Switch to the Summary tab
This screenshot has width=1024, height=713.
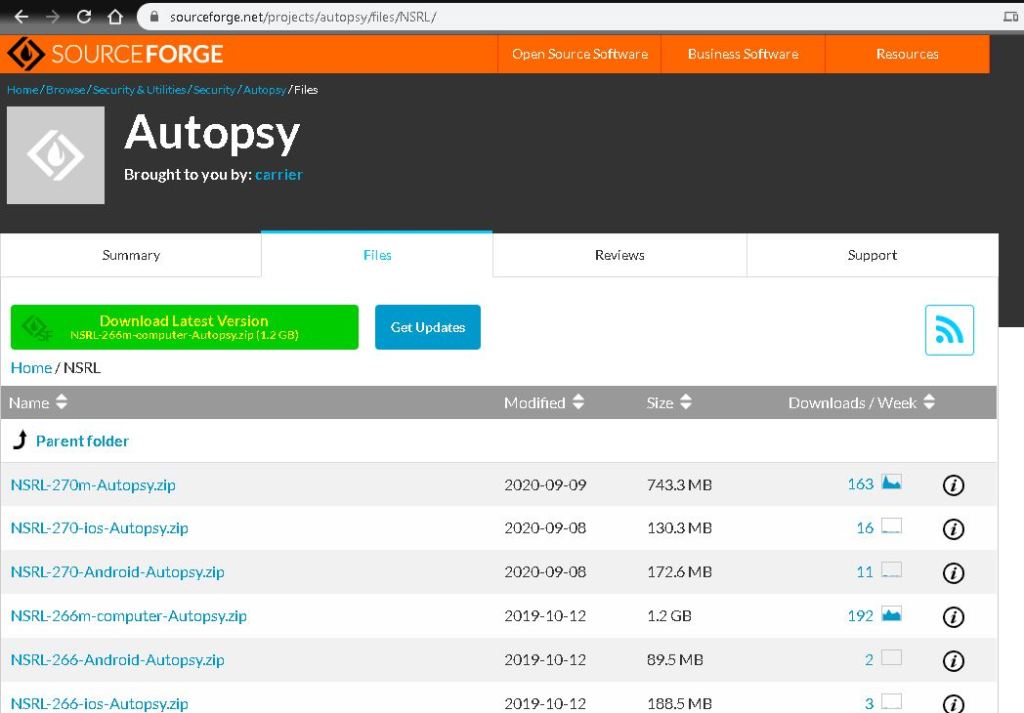click(131, 255)
